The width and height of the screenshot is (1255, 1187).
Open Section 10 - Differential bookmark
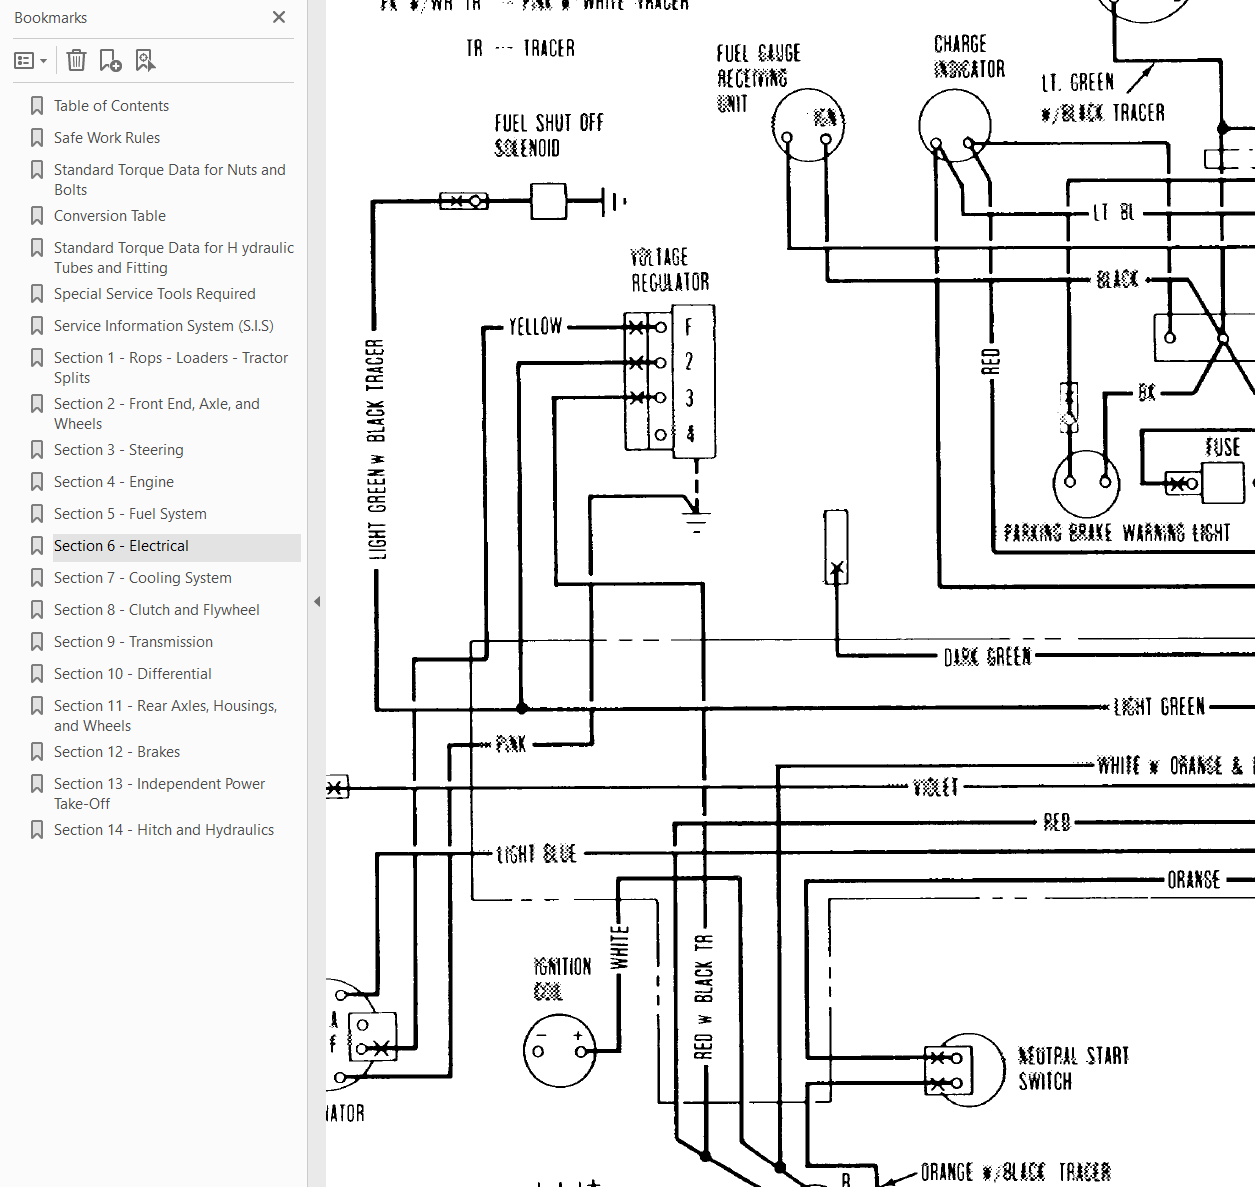[133, 674]
